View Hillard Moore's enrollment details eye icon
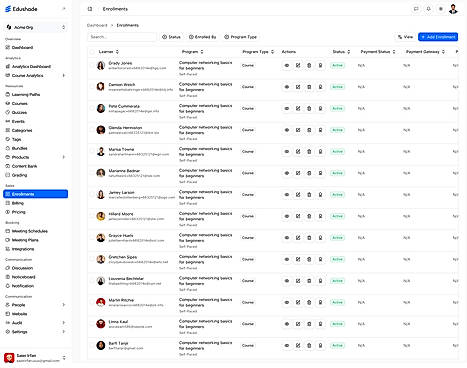This screenshot has height=368, width=467. [287, 216]
